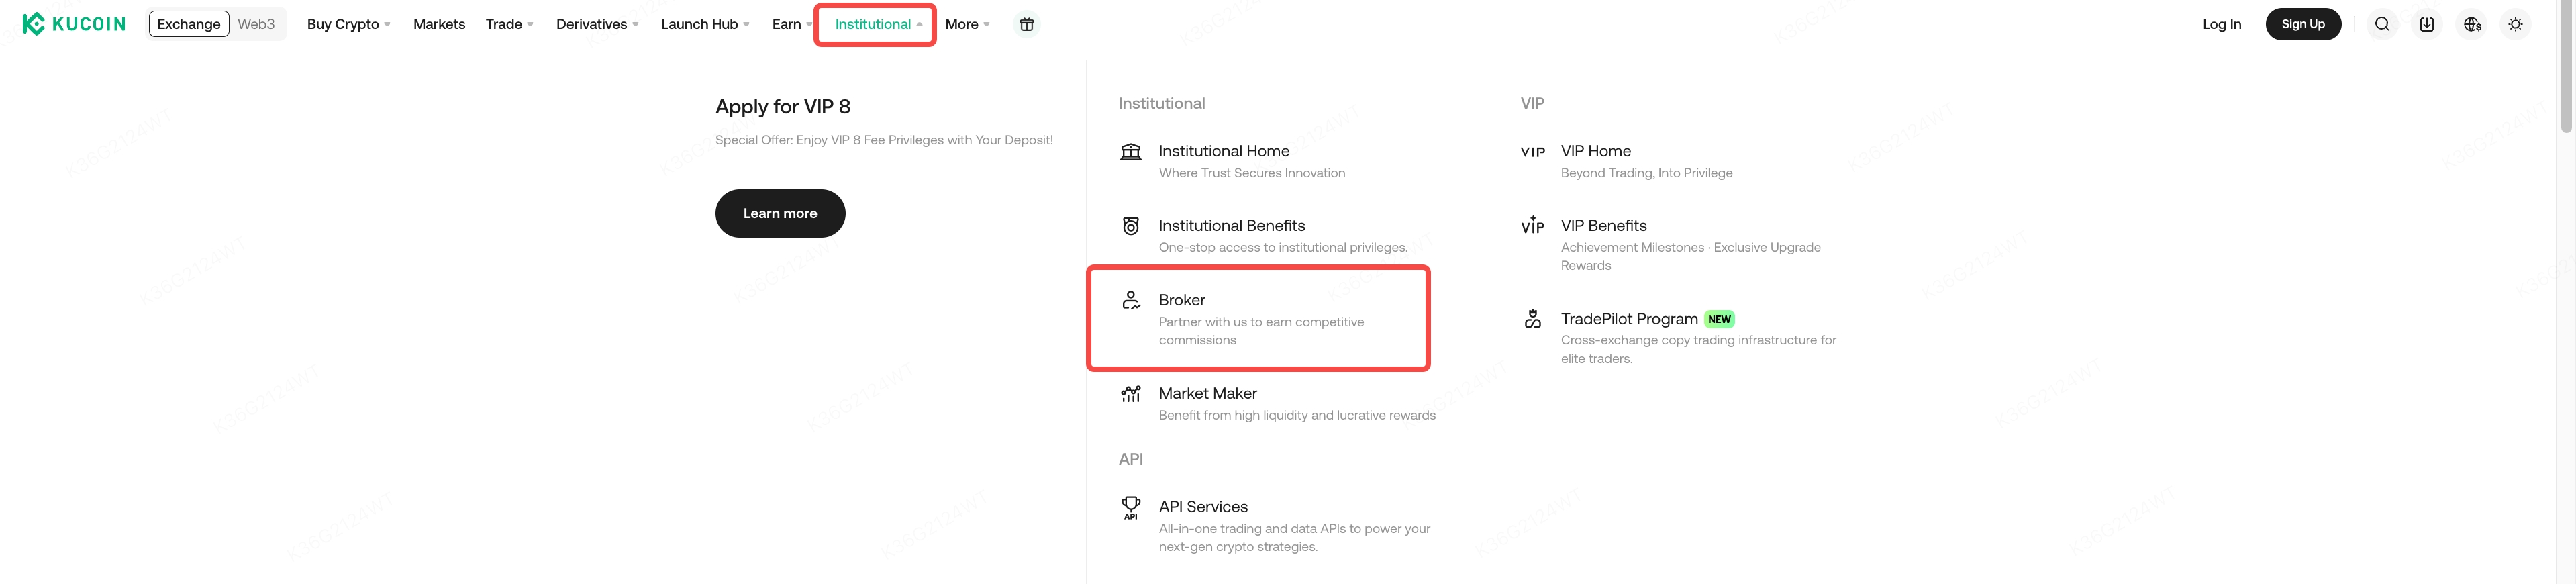Click the Learn more button

[x=780, y=213]
